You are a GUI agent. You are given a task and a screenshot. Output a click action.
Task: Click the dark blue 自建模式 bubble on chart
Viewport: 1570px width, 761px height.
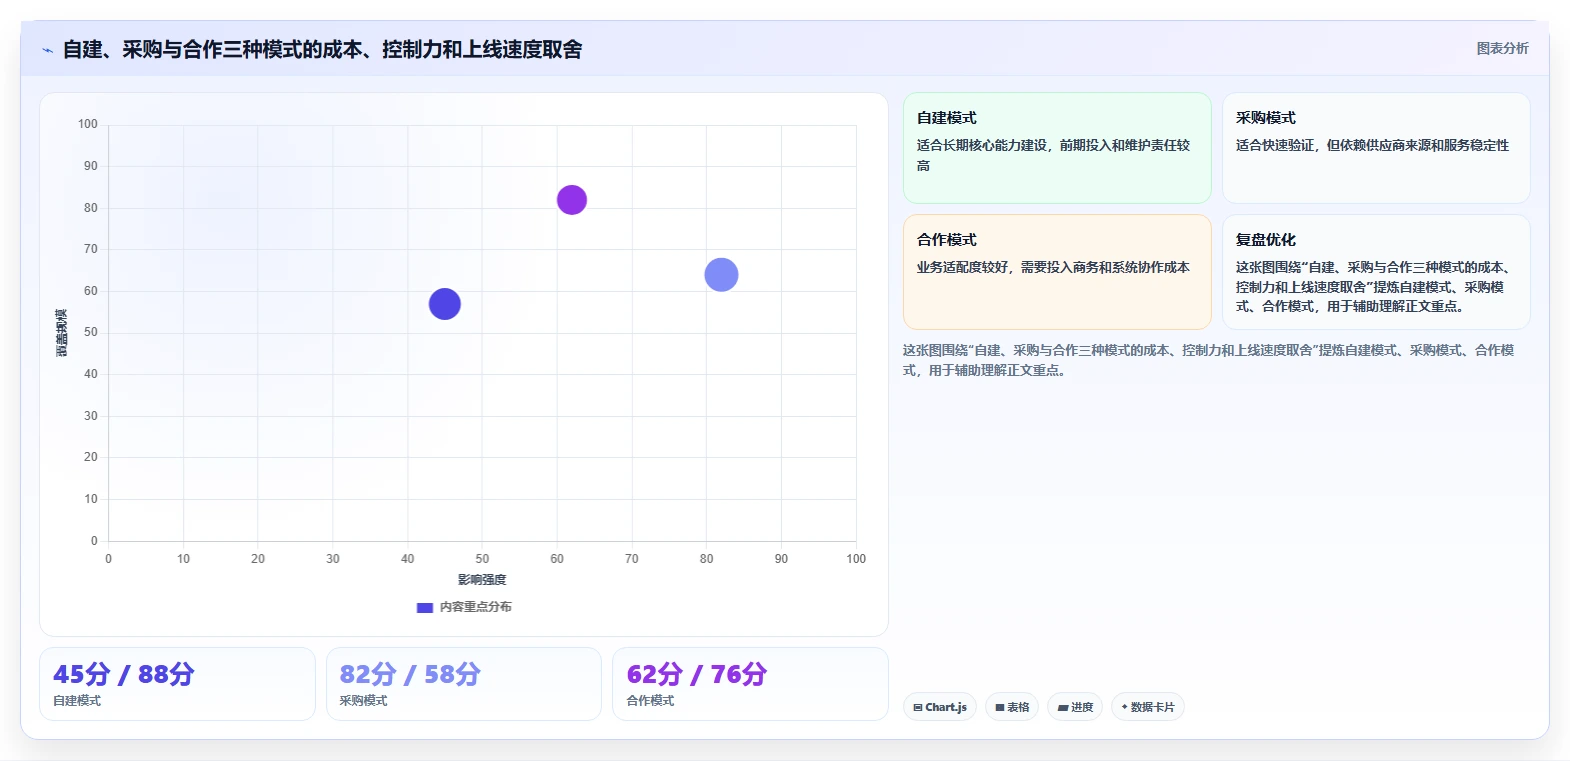(445, 304)
